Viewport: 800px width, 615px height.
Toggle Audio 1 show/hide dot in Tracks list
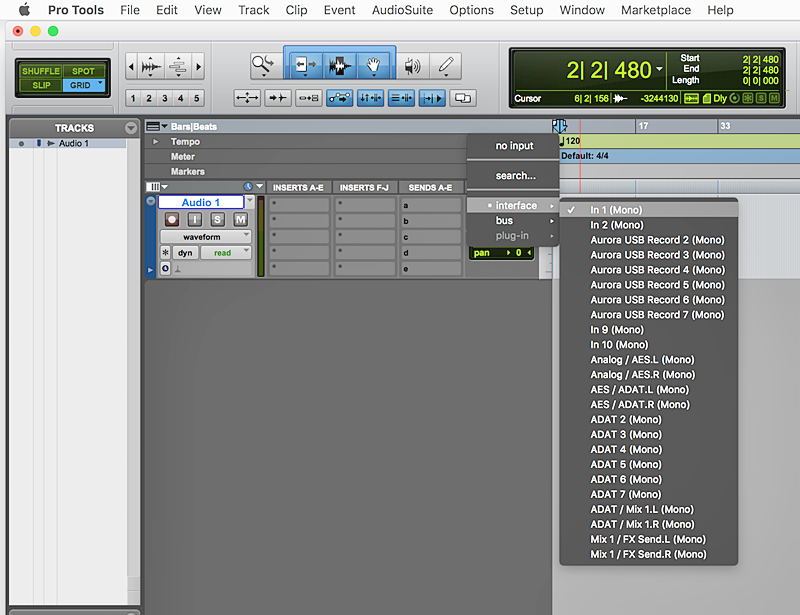21,143
